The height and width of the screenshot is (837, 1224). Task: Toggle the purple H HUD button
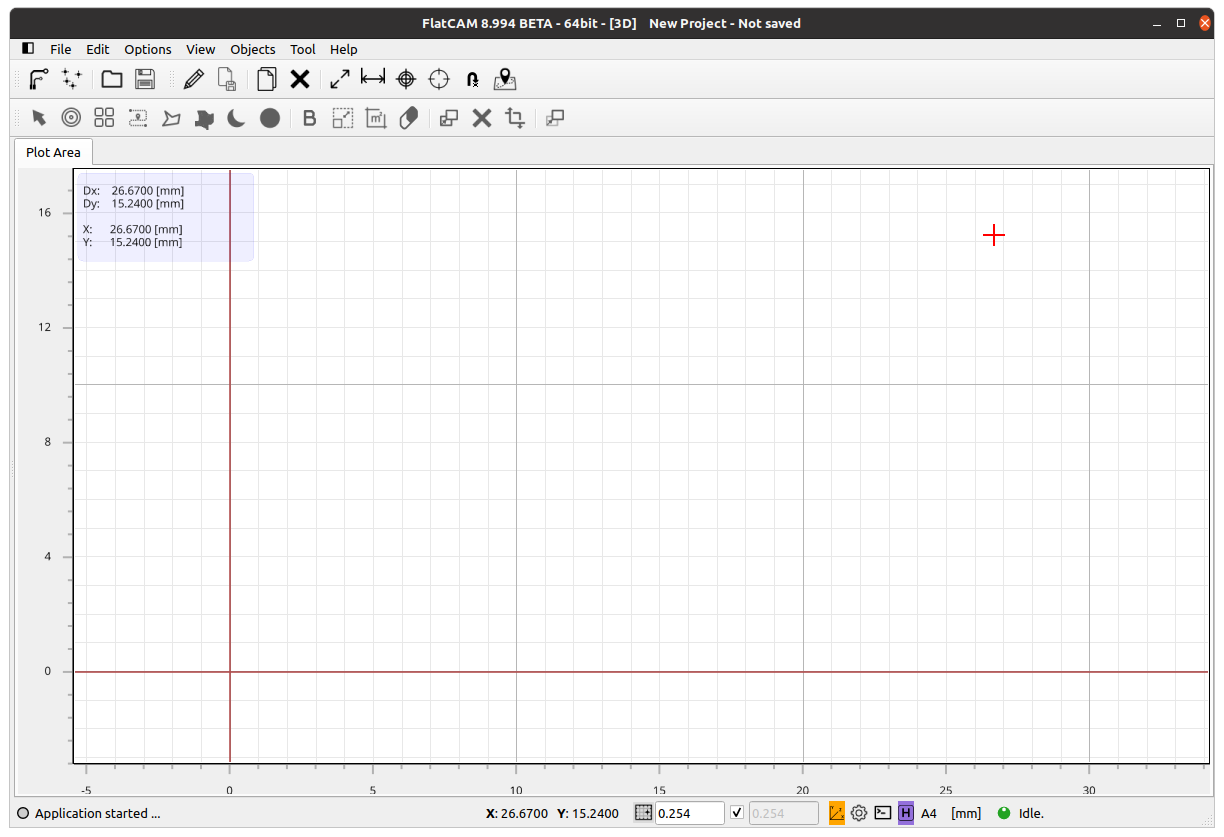click(906, 813)
